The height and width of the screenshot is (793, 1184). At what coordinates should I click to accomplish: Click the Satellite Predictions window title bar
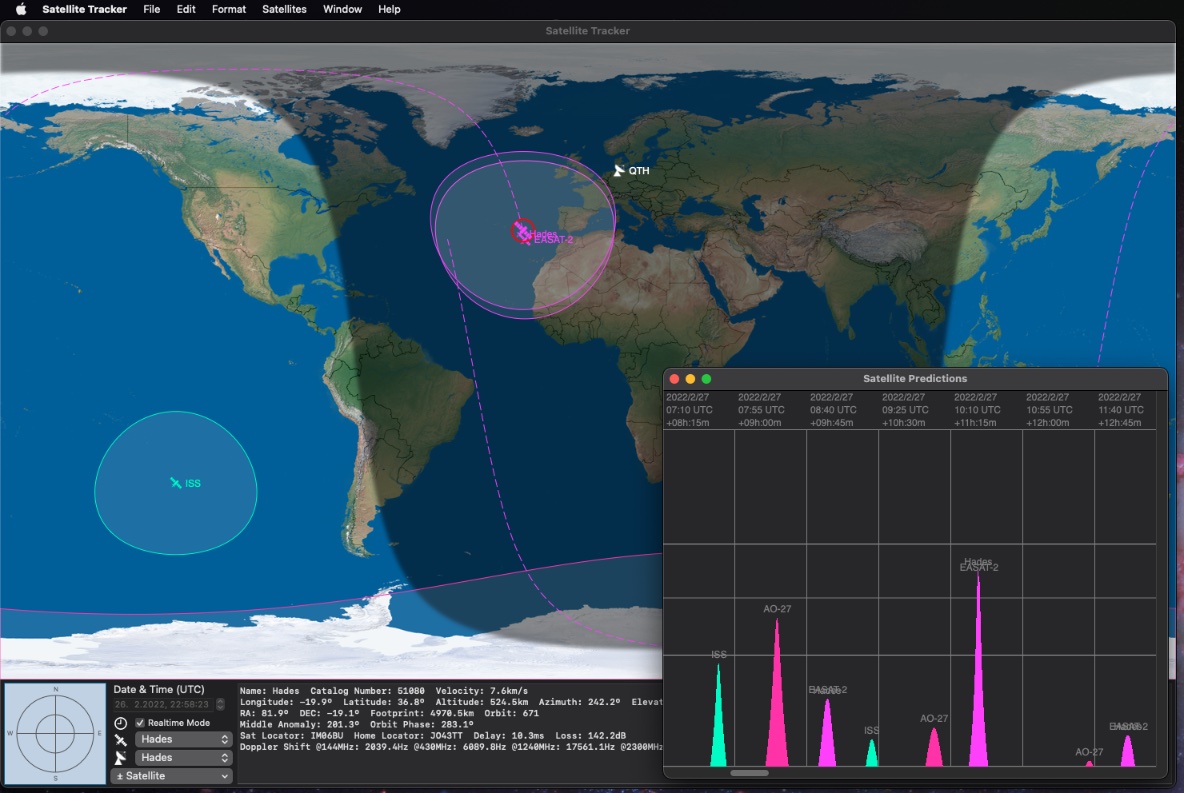[915, 378]
